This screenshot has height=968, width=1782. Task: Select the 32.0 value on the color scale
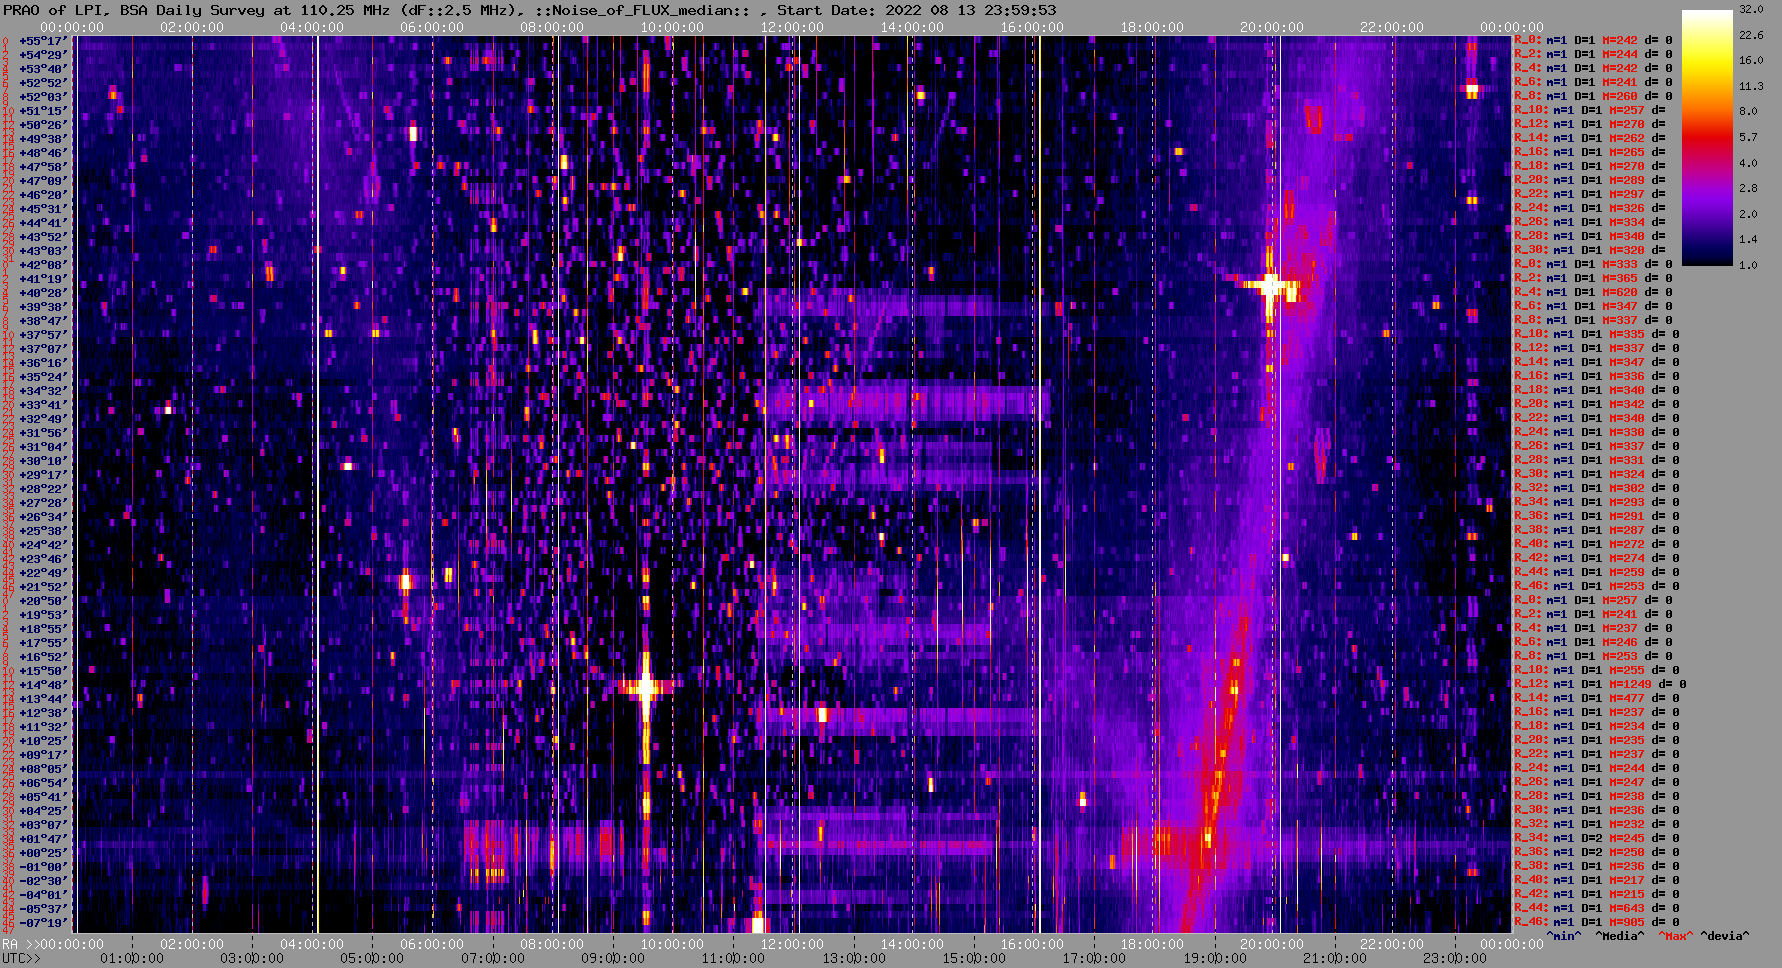1751,9
